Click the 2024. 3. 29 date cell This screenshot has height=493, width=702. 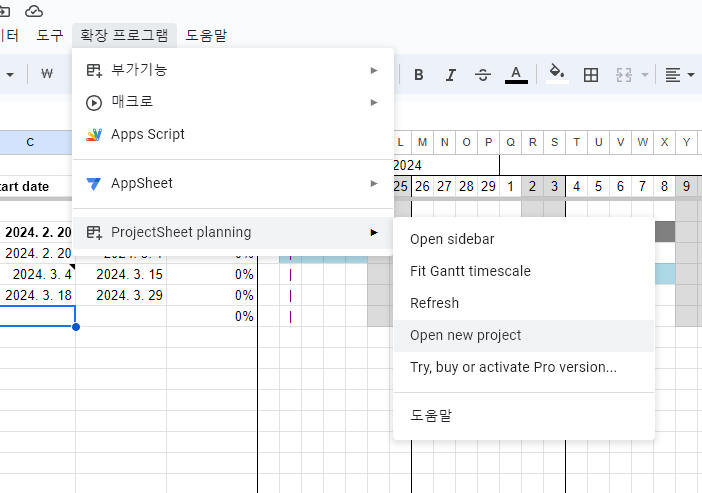pyautogui.click(x=121, y=295)
